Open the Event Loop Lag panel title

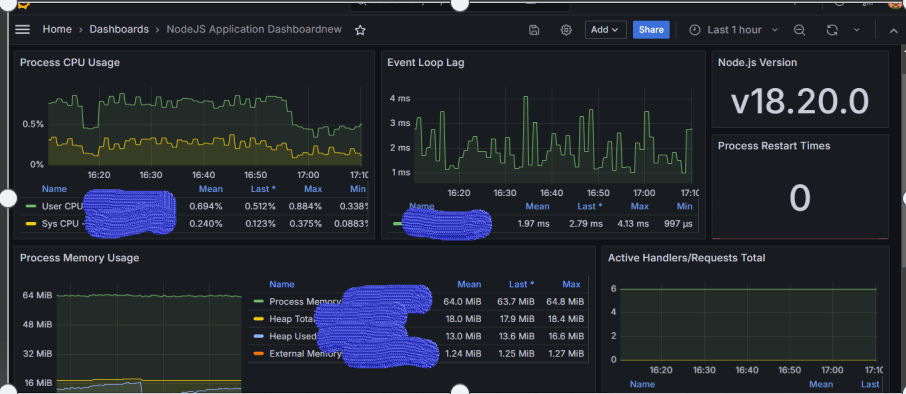[426, 62]
